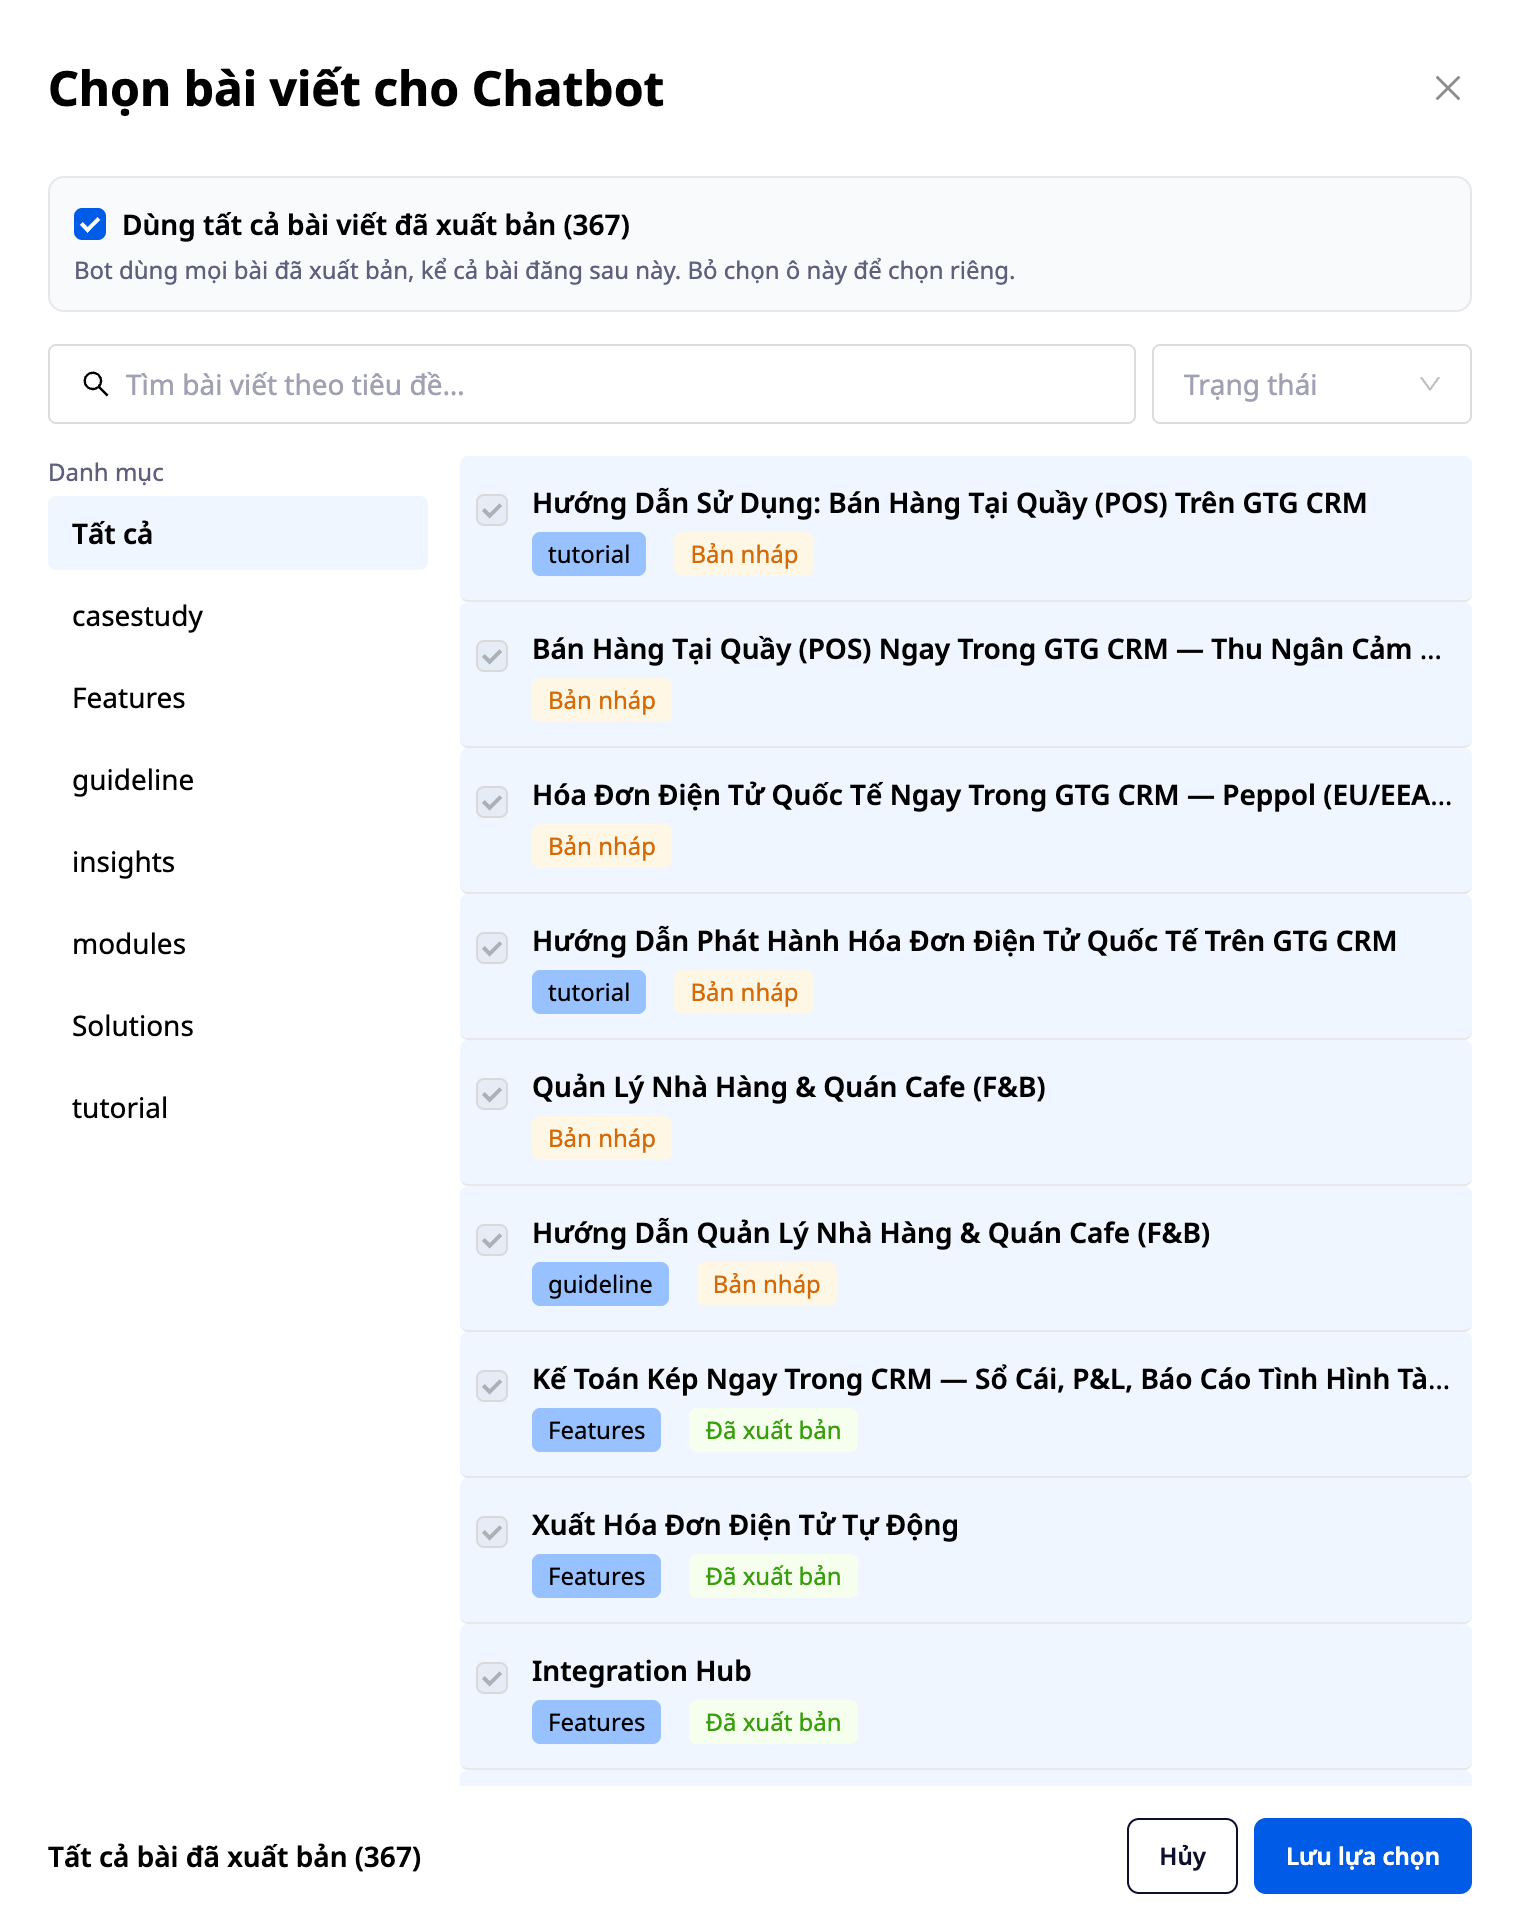Click title Quản Lý Nhà Hàng & Quán Cafe (F&B)
This screenshot has width=1520, height=1926.
(x=789, y=1087)
